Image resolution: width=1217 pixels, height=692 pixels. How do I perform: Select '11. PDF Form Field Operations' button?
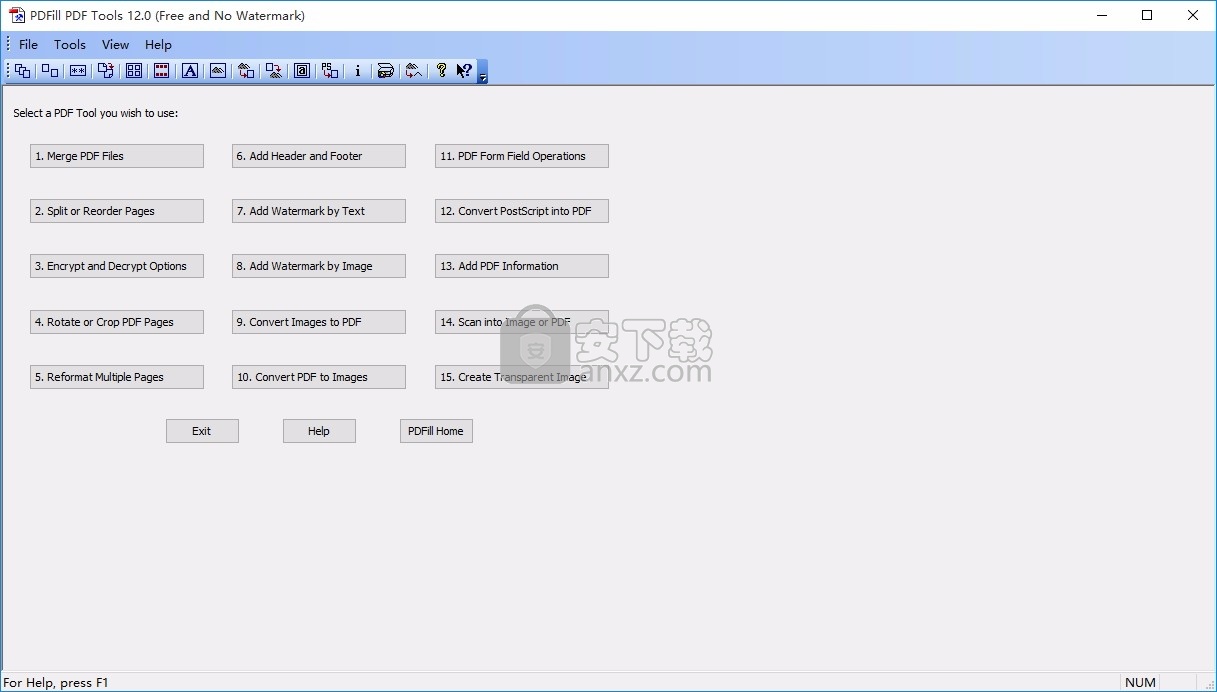coord(521,156)
